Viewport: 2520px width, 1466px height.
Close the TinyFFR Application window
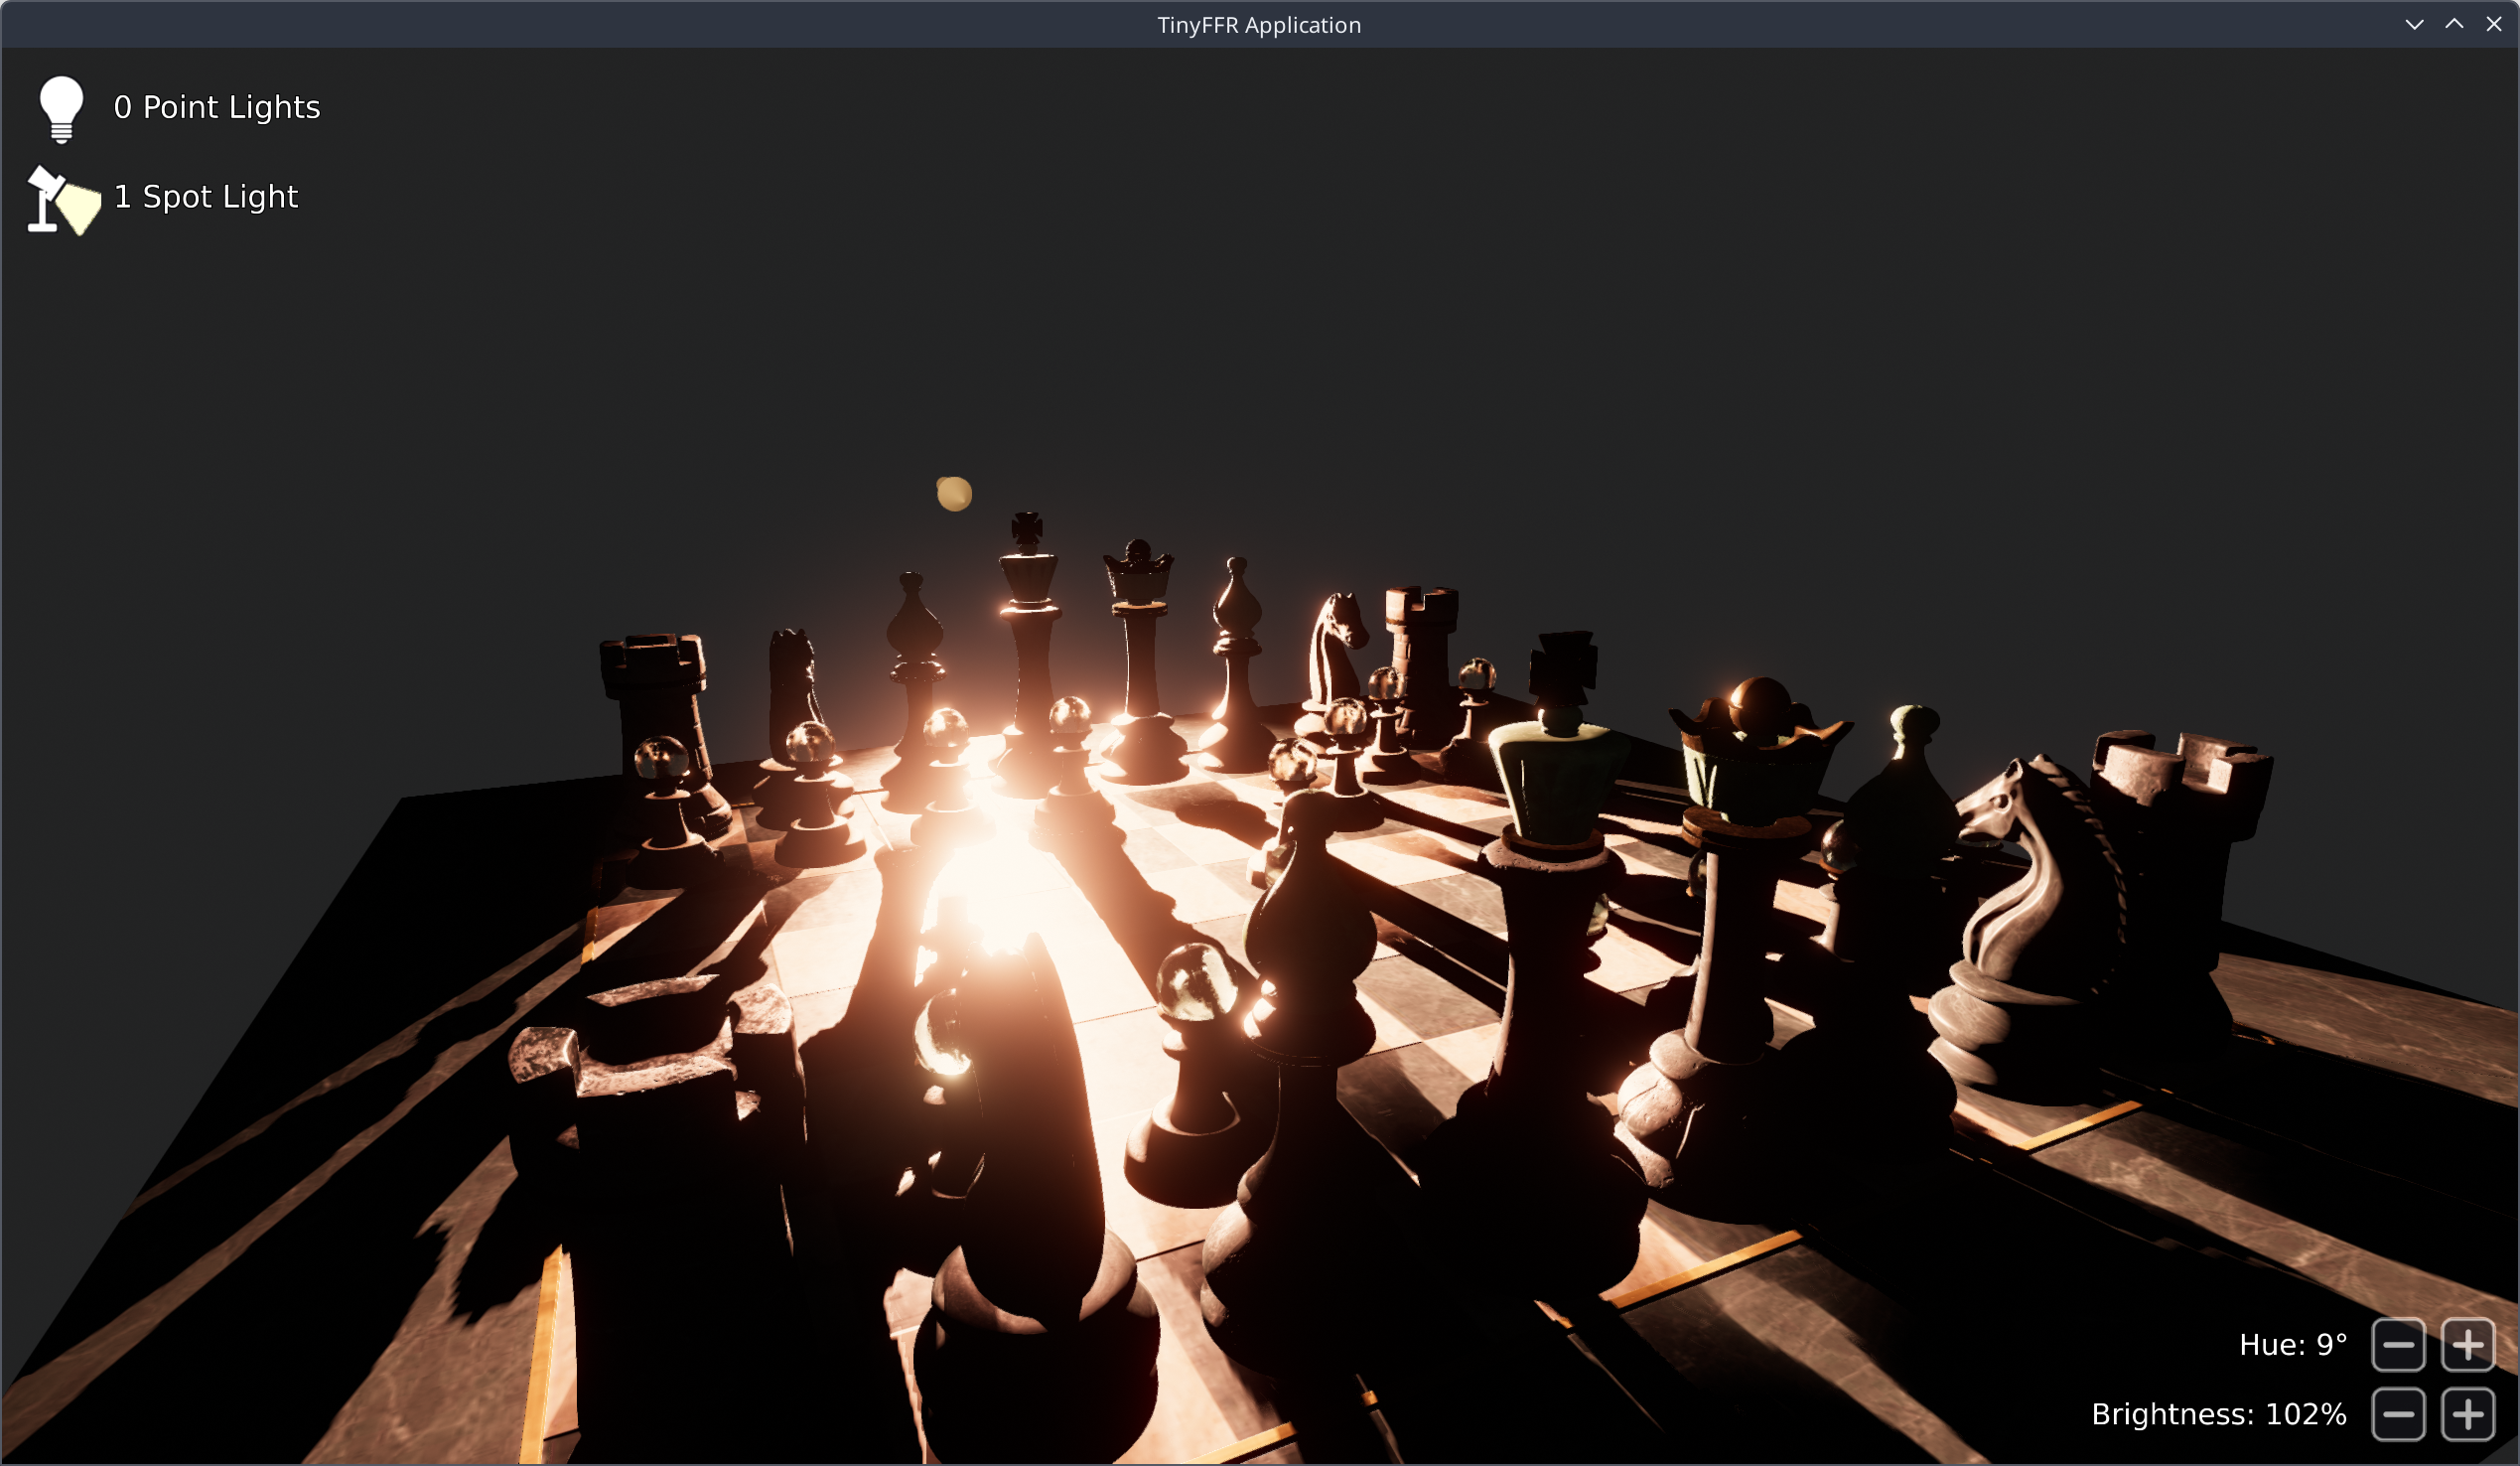(2494, 24)
